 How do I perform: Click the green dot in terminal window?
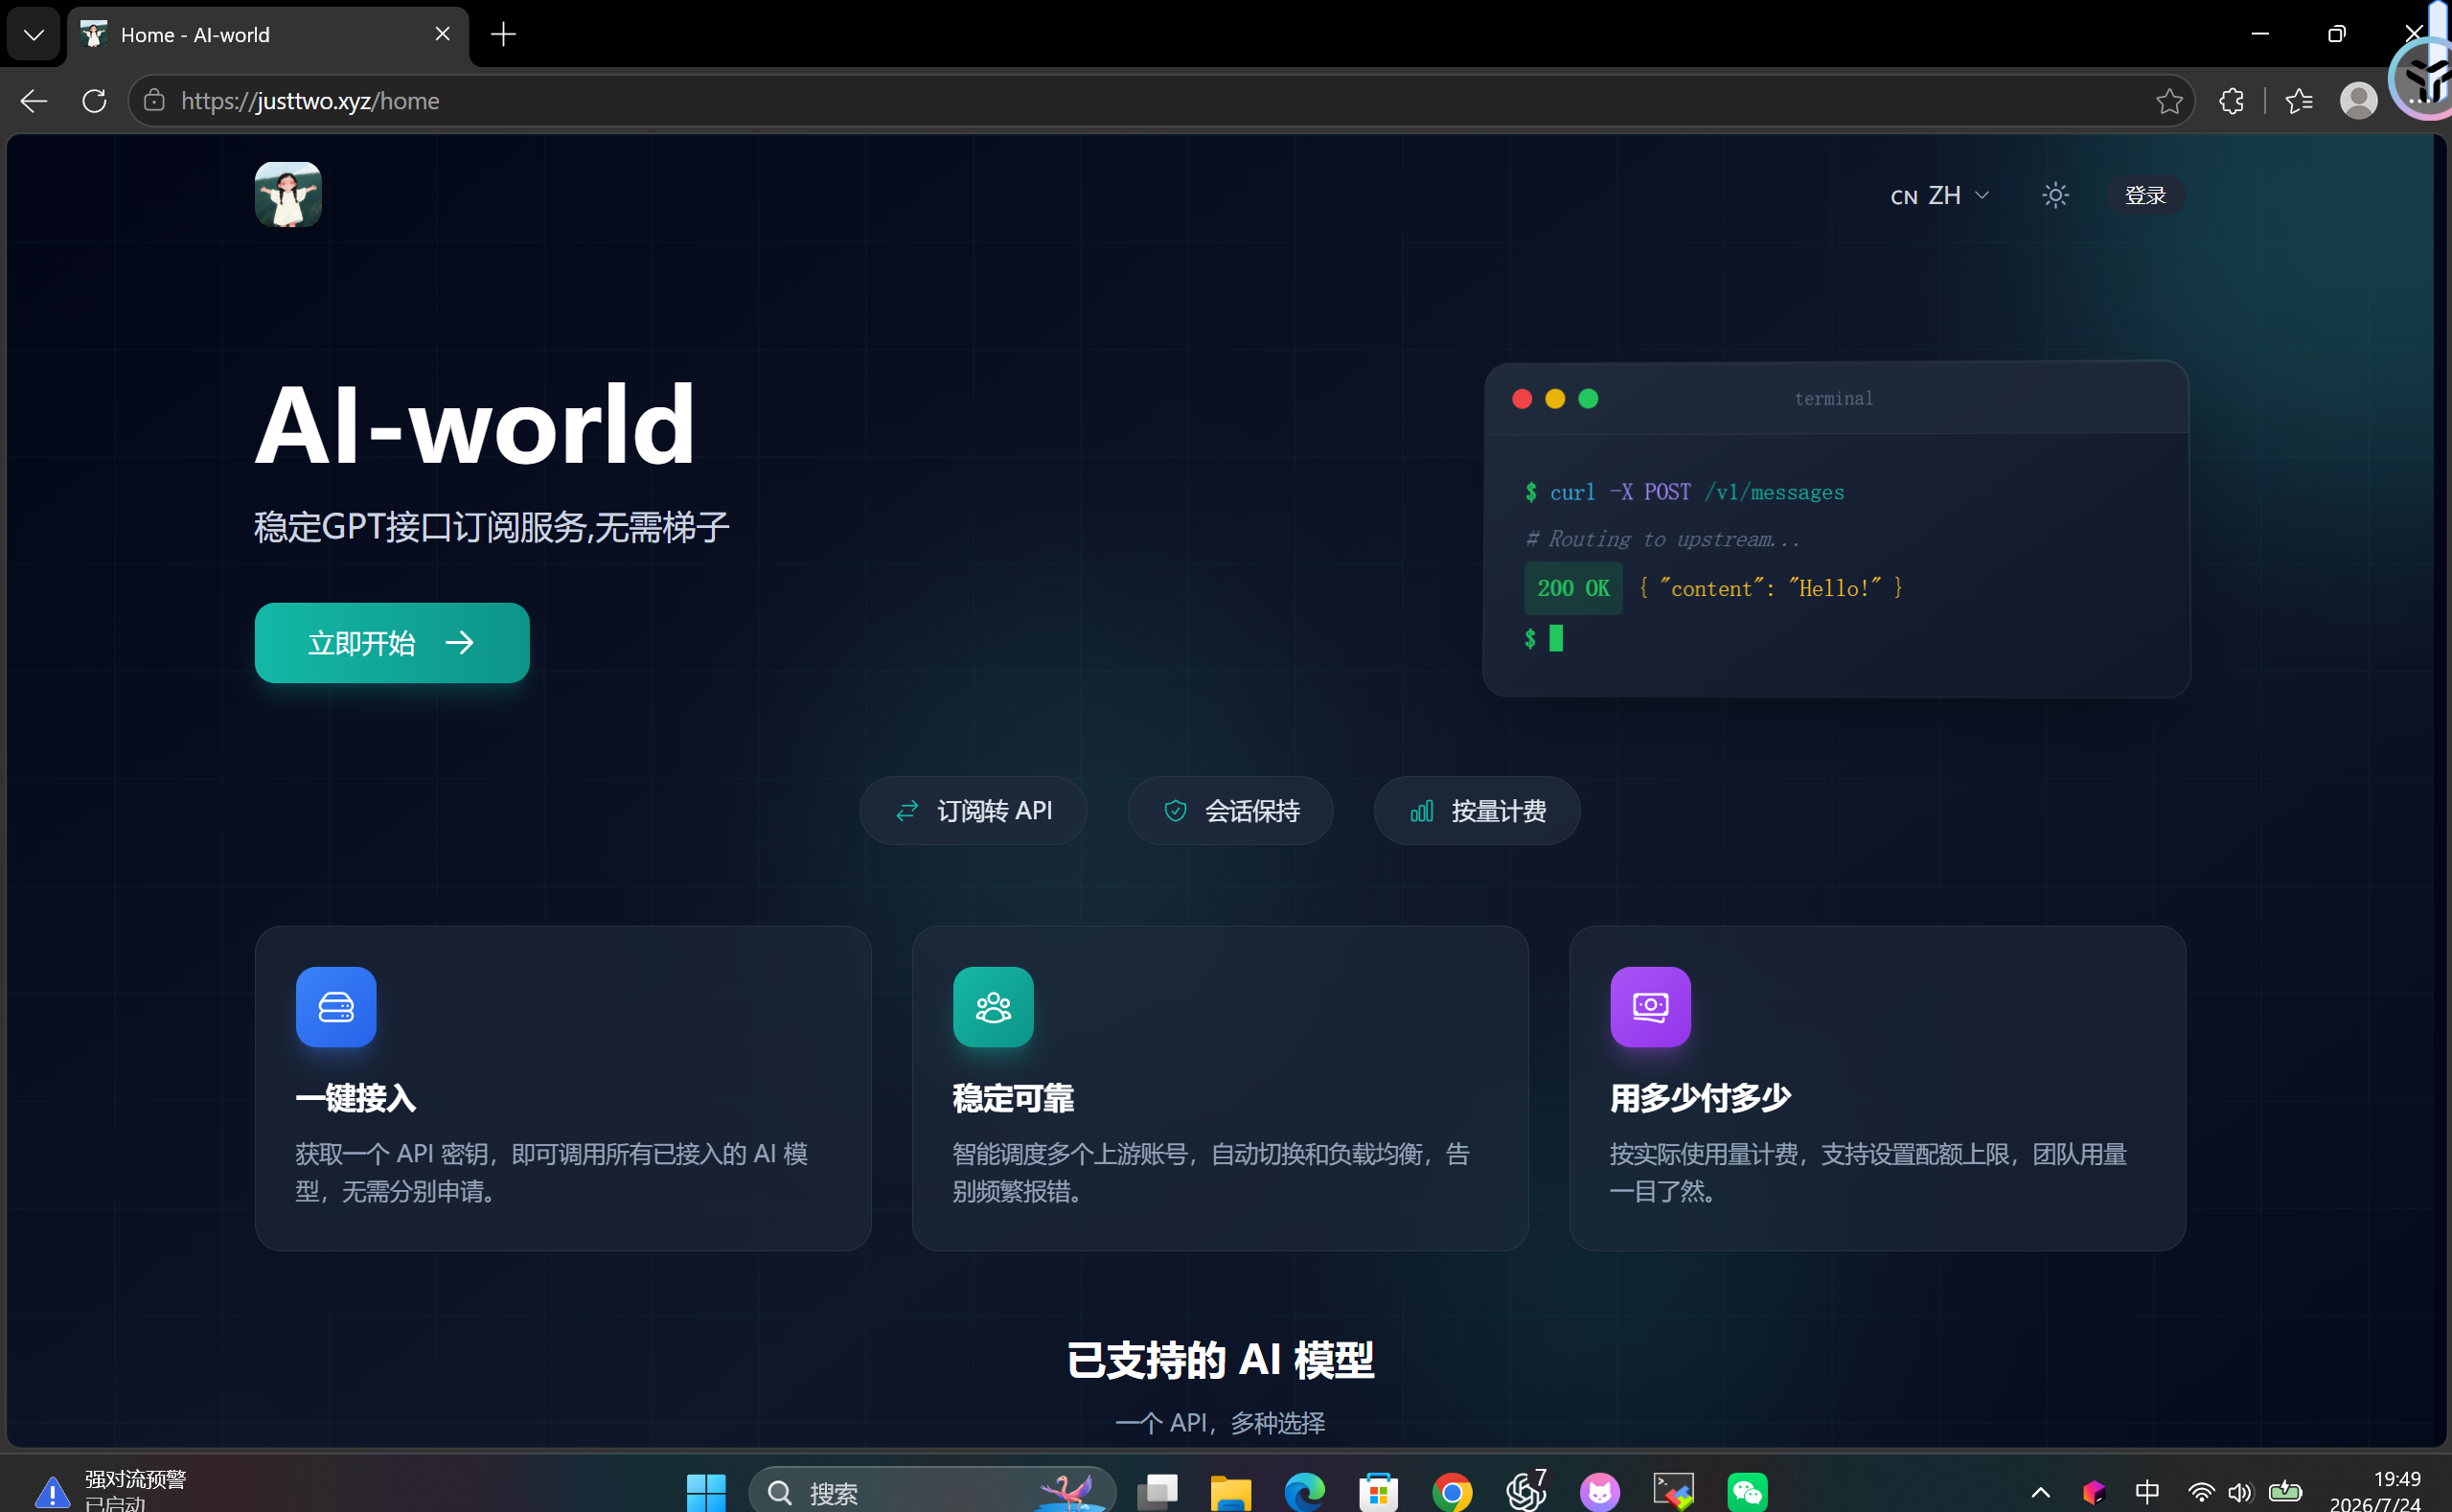[1588, 399]
